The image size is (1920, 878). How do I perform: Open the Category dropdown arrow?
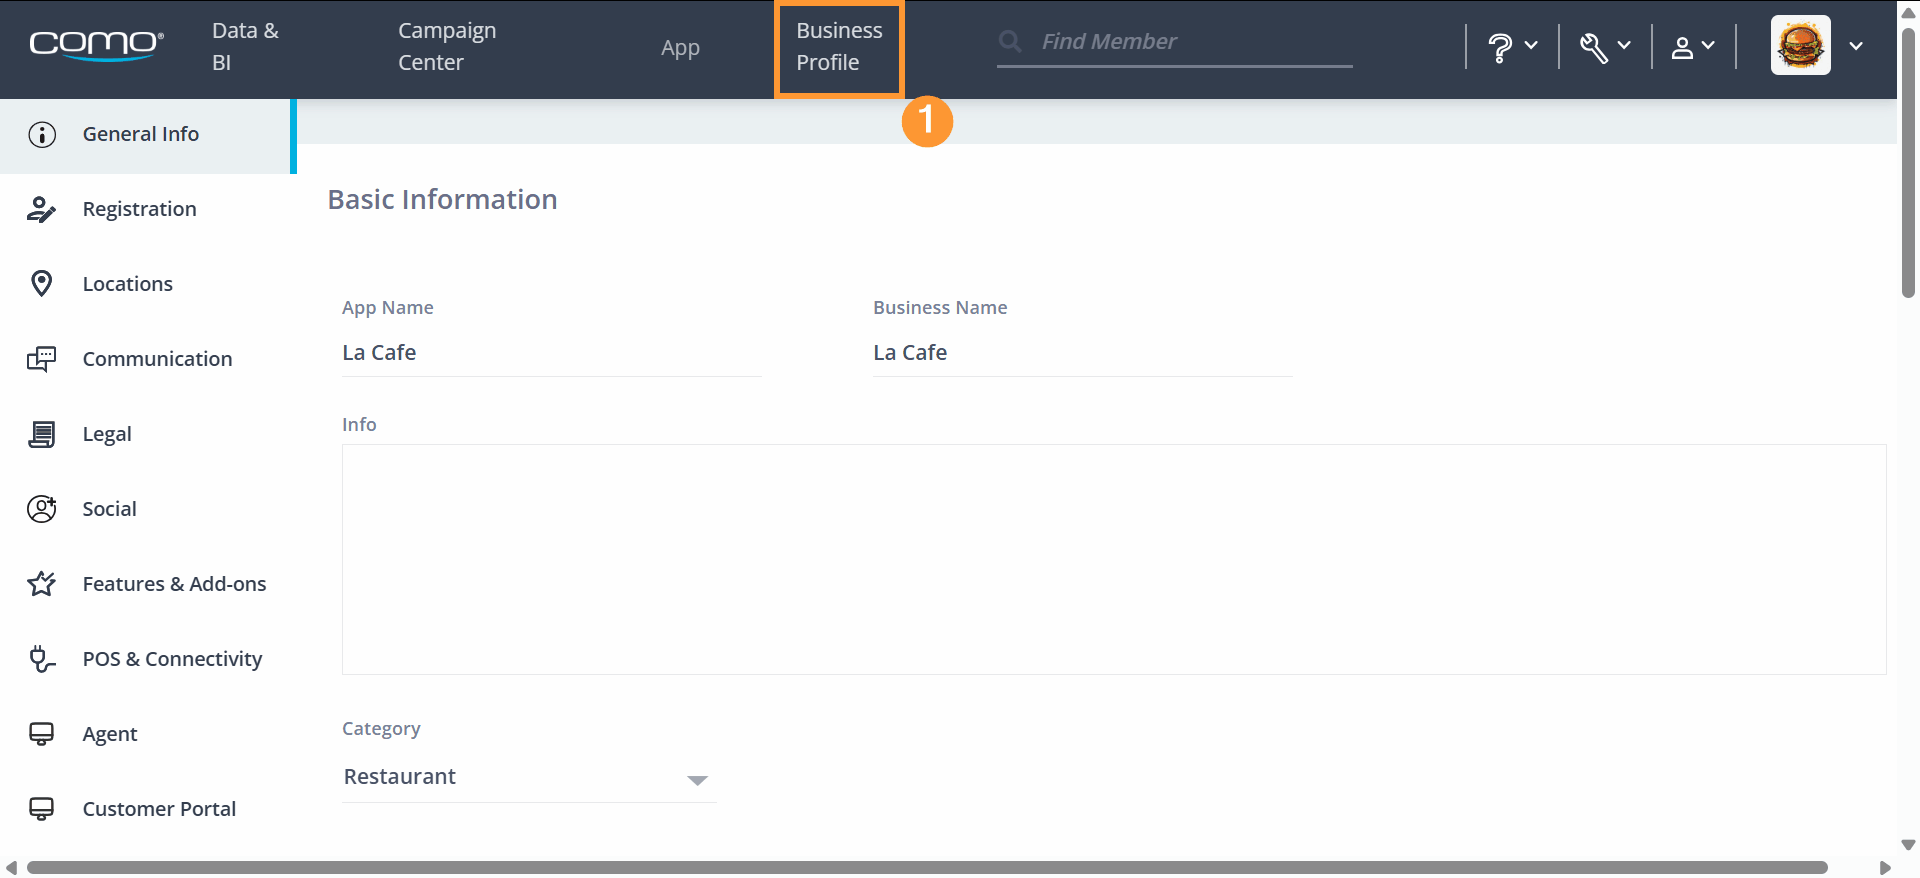click(697, 780)
